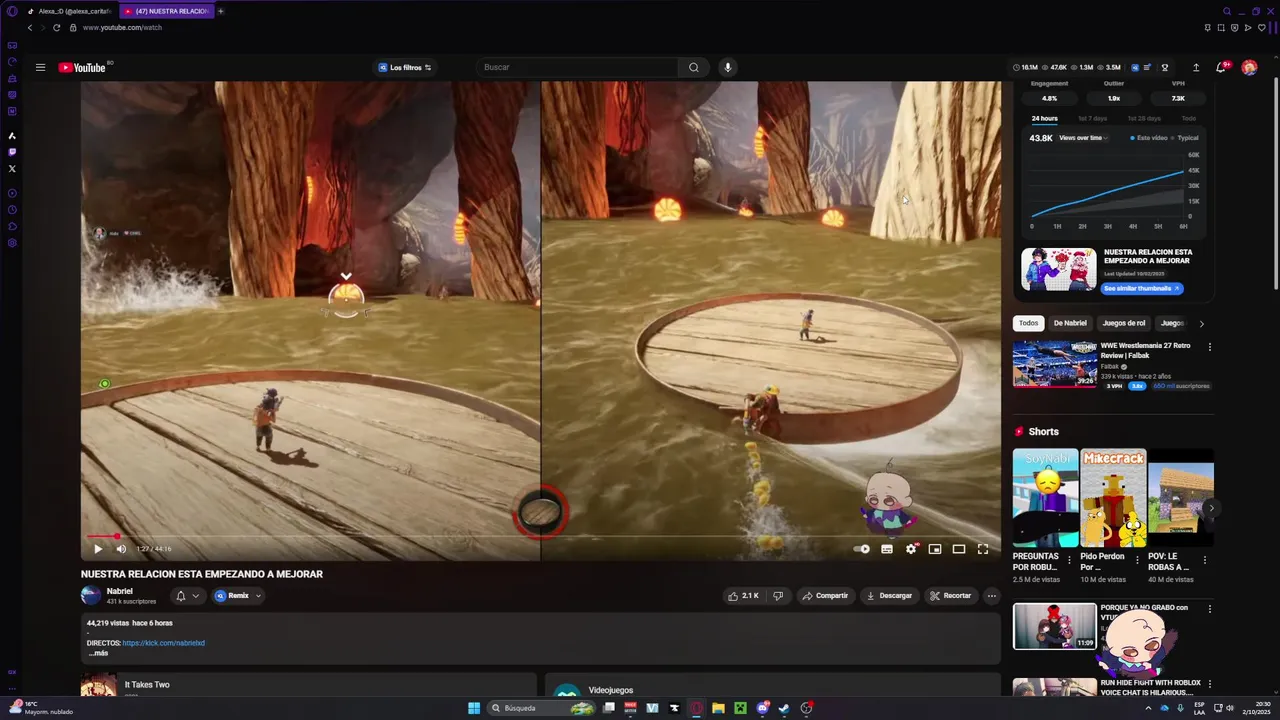This screenshot has height=720, width=1280.
Task: Click the trophy icon in the stats bar
Action: (1164, 68)
